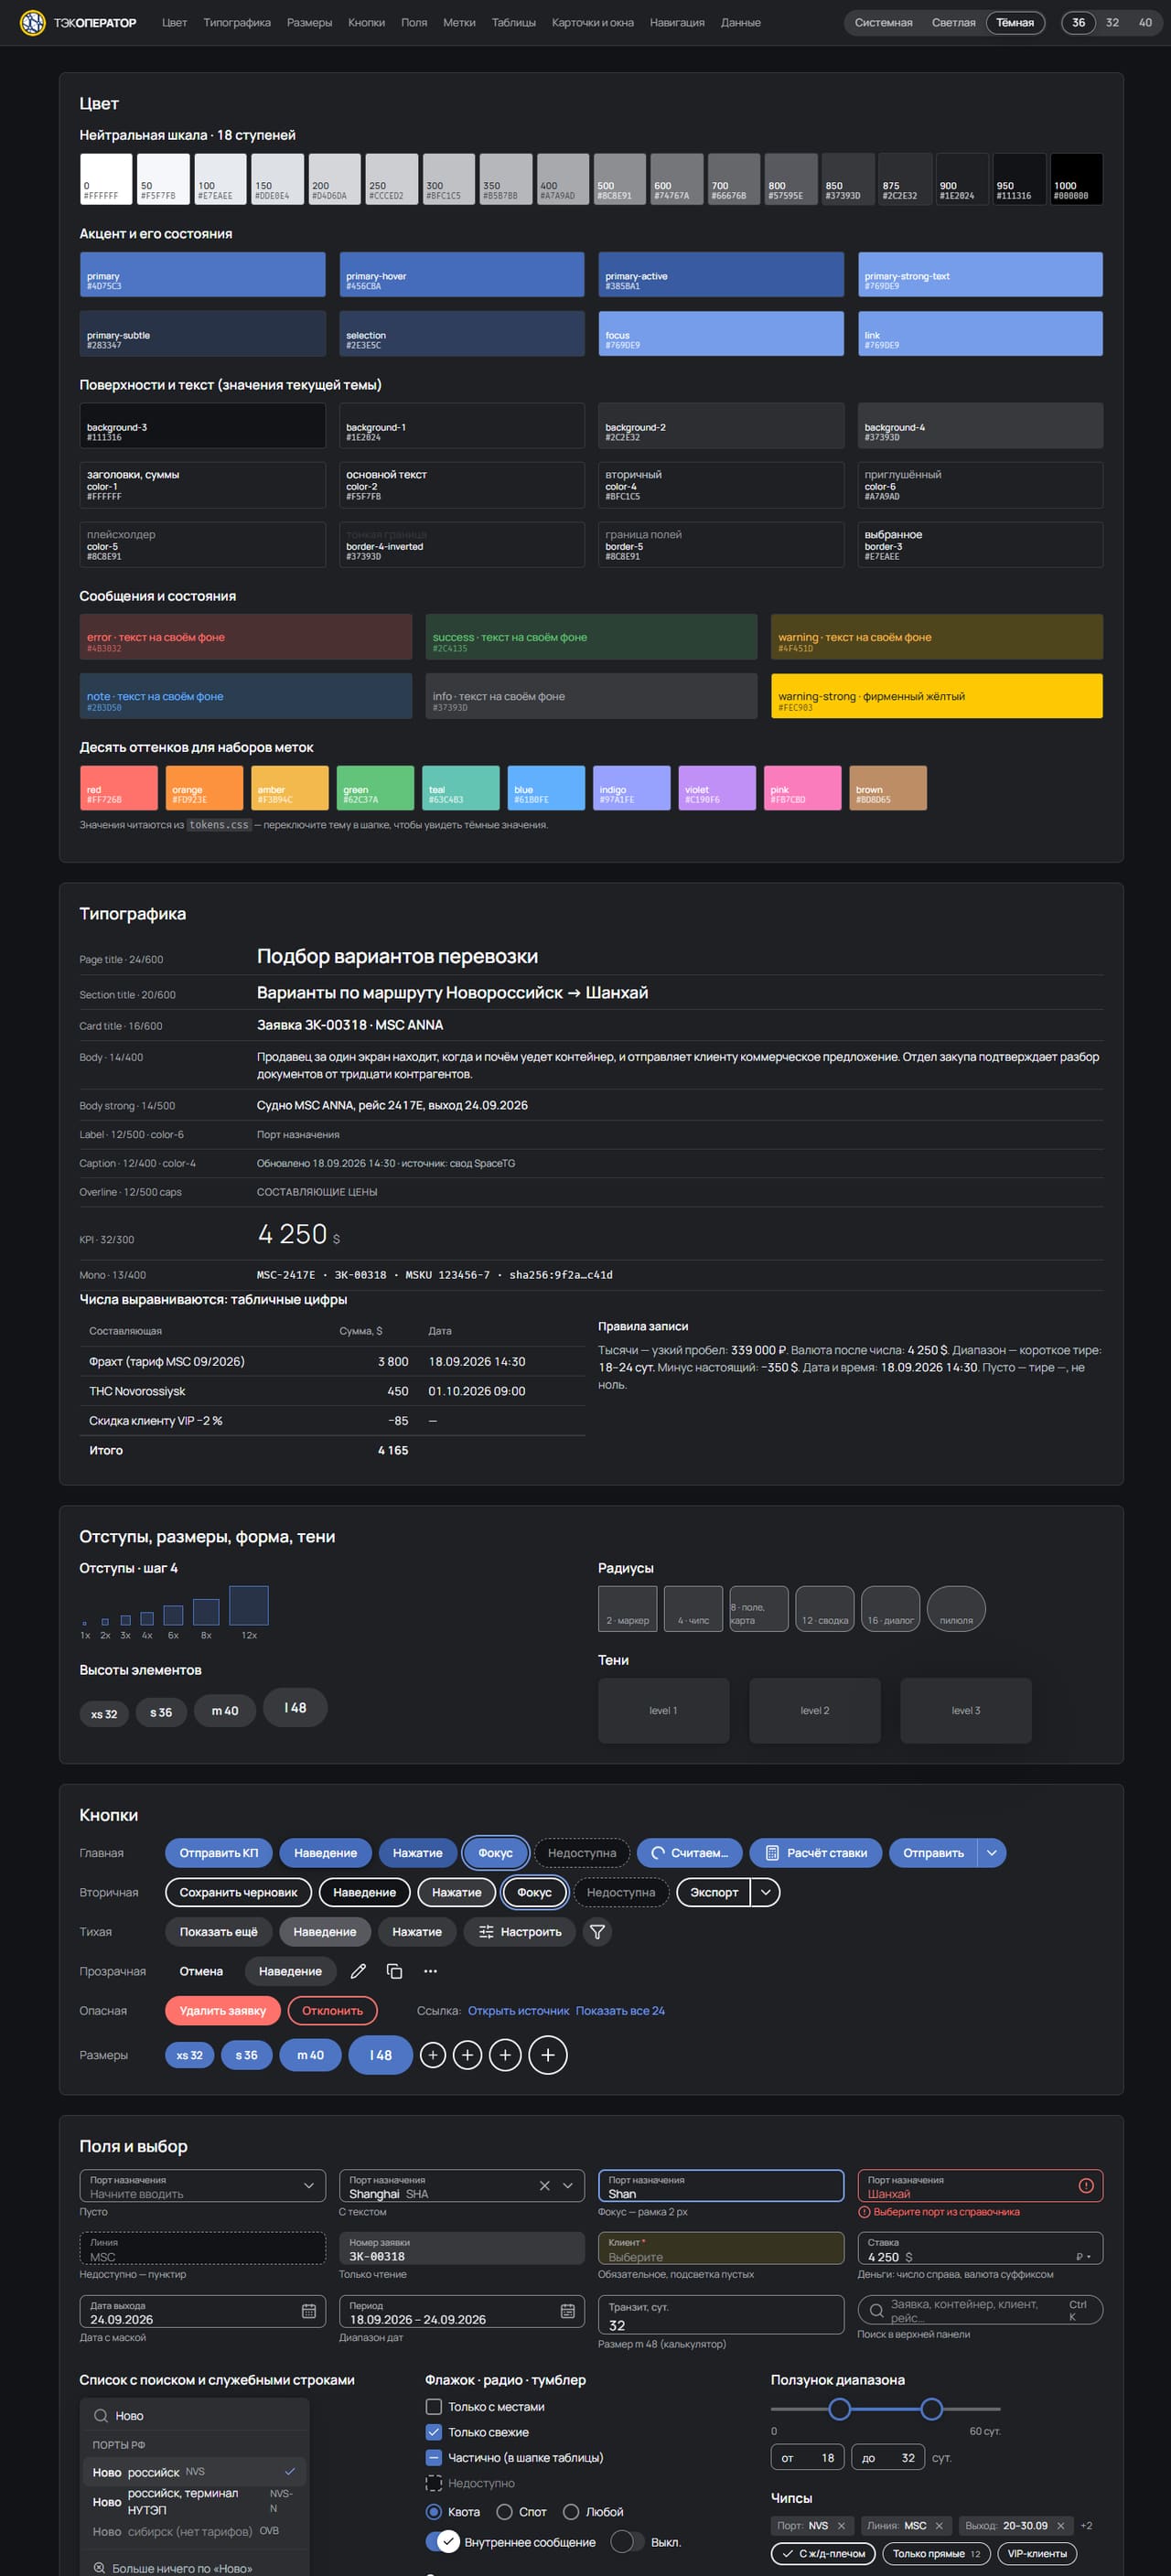Viewport: 1171px width, 2576px height.
Task: Open the ₽ currency selector in «Ставка» field
Action: click(1083, 2257)
